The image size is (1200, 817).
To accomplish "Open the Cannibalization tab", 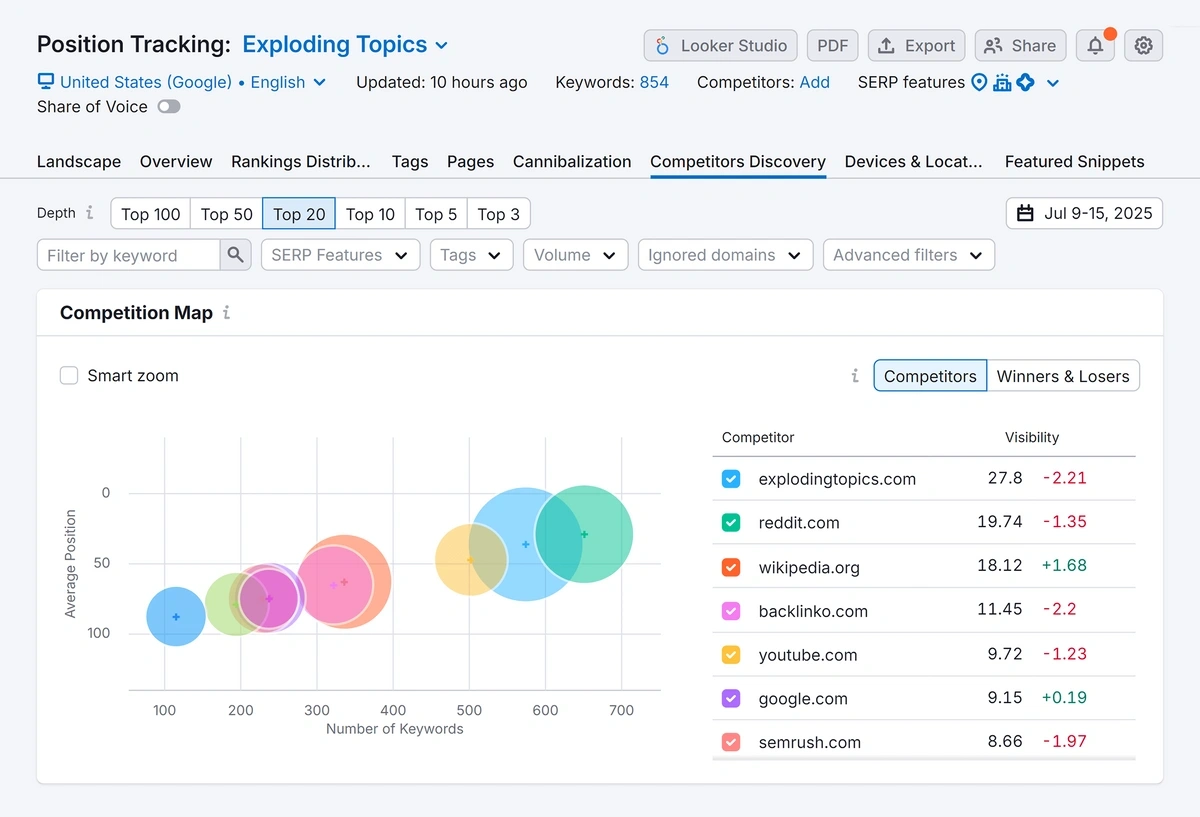I will (x=572, y=161).
